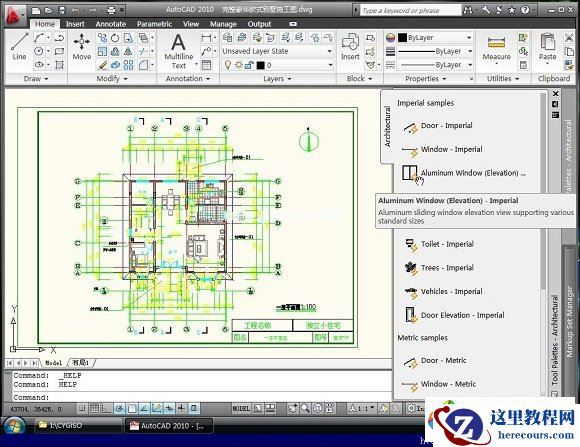Click the Insert block icon
580x447 pixels.
(x=350, y=47)
